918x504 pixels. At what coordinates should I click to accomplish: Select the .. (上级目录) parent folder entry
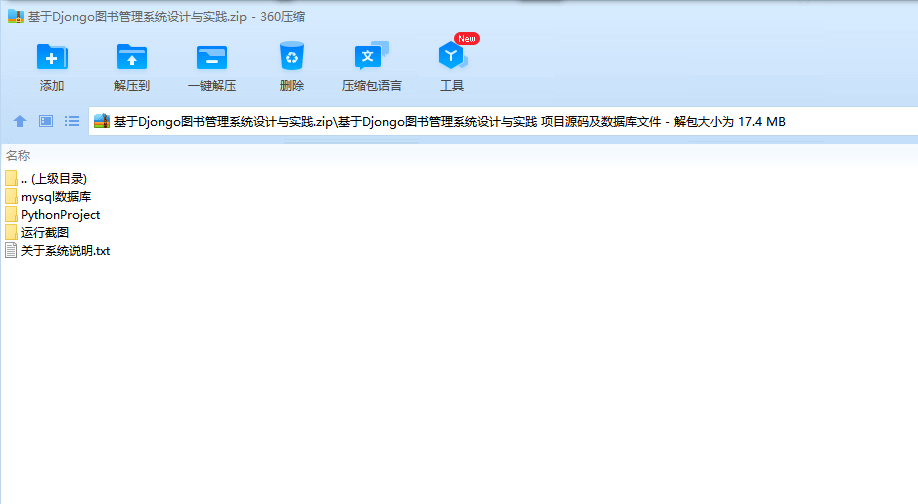(46, 179)
